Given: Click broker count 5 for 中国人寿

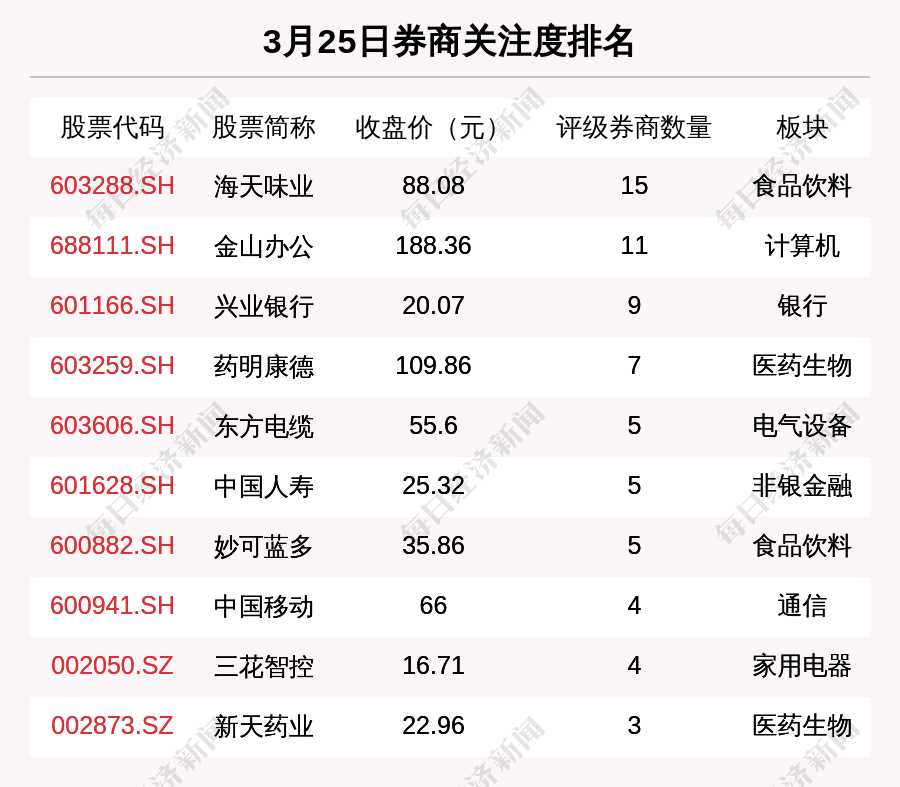Looking at the screenshot, I should pyautogui.click(x=634, y=486).
